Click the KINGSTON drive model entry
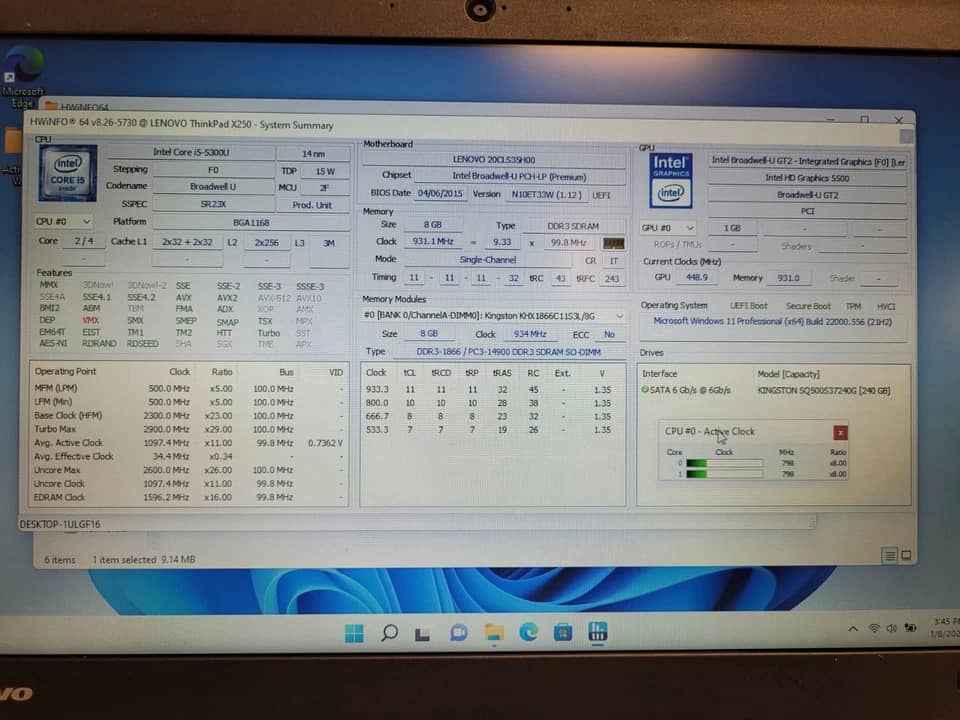 click(823, 391)
